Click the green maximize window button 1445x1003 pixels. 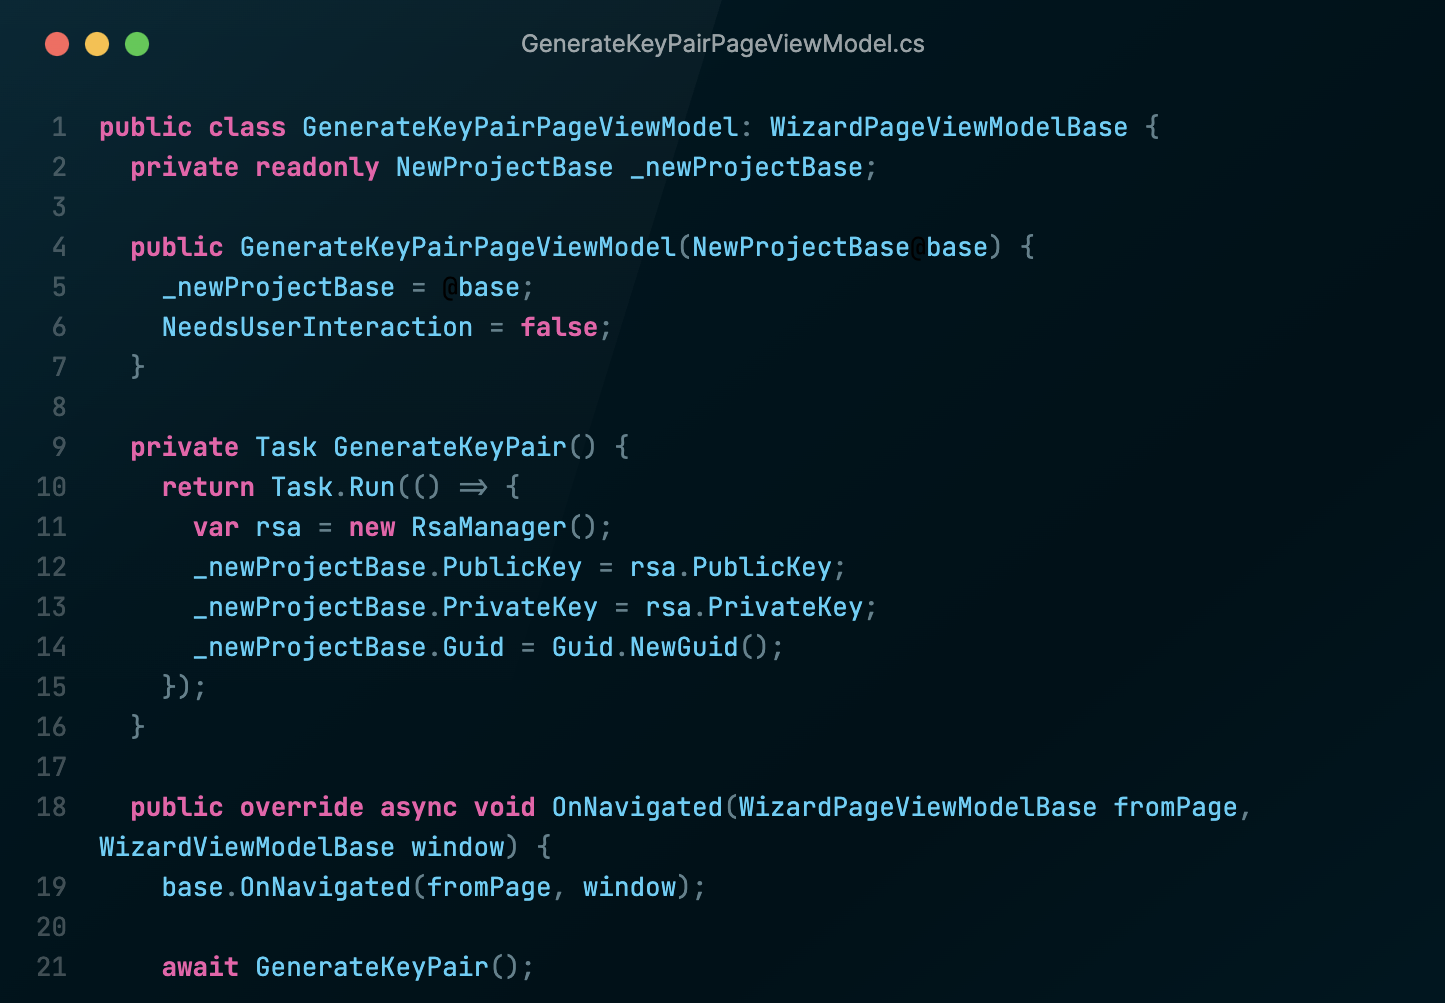coord(137,44)
